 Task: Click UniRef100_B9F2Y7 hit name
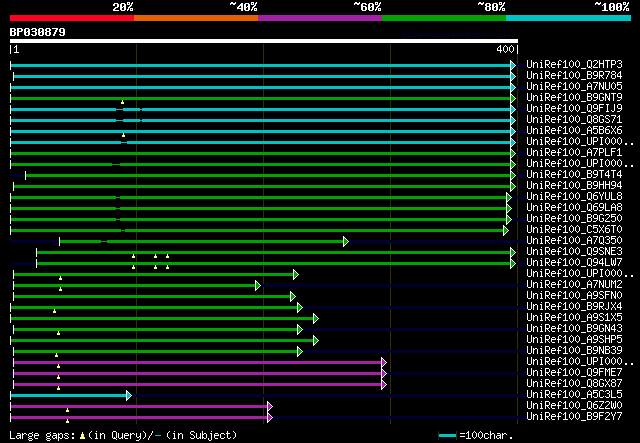574,417
